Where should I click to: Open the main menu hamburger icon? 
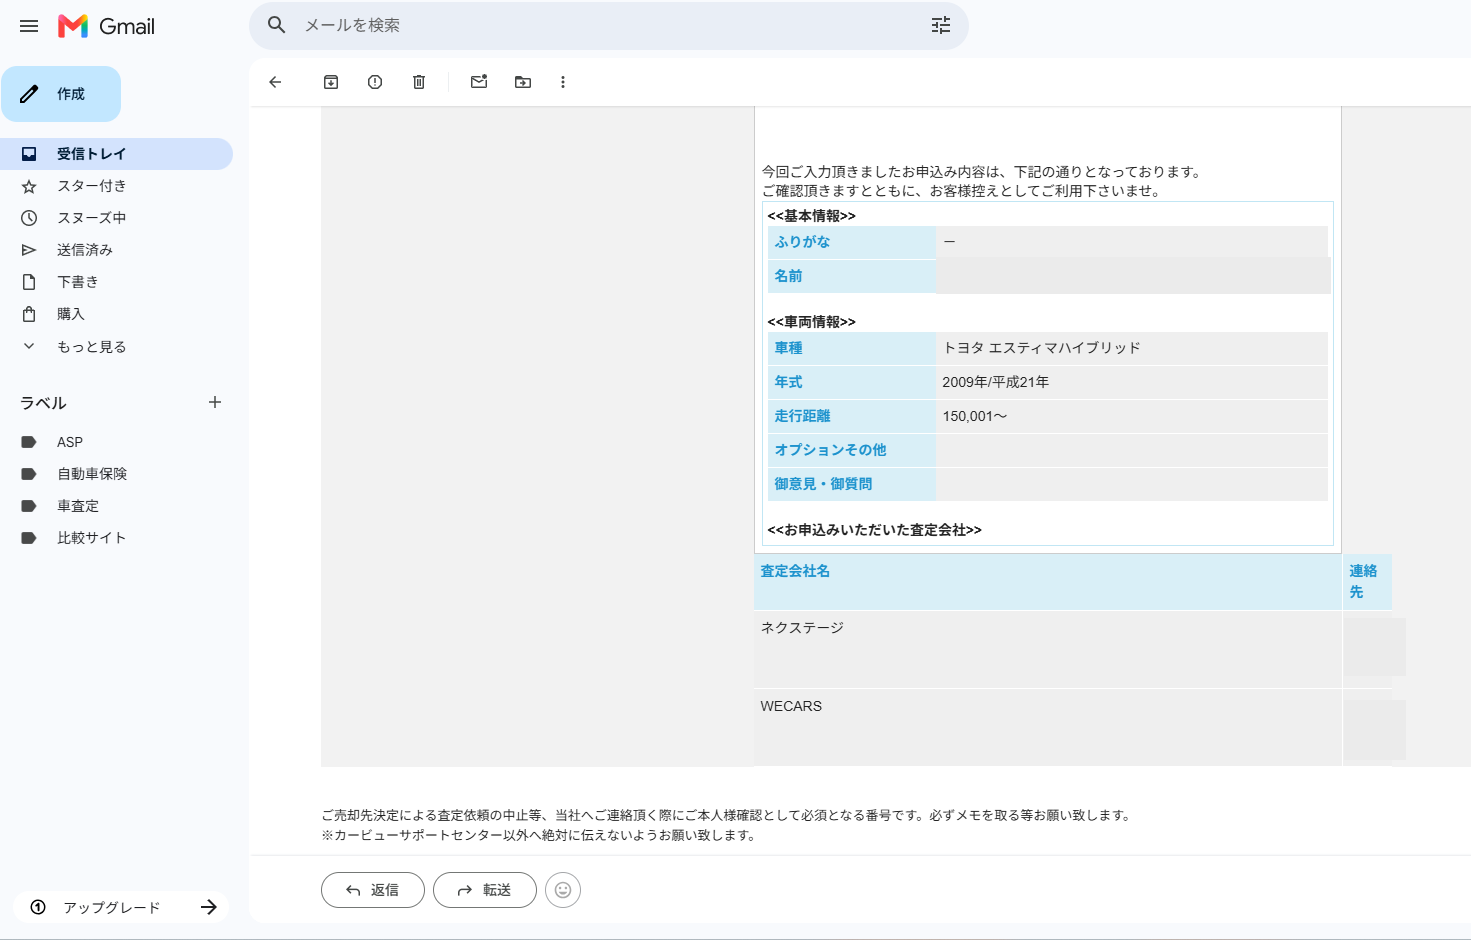(x=29, y=26)
